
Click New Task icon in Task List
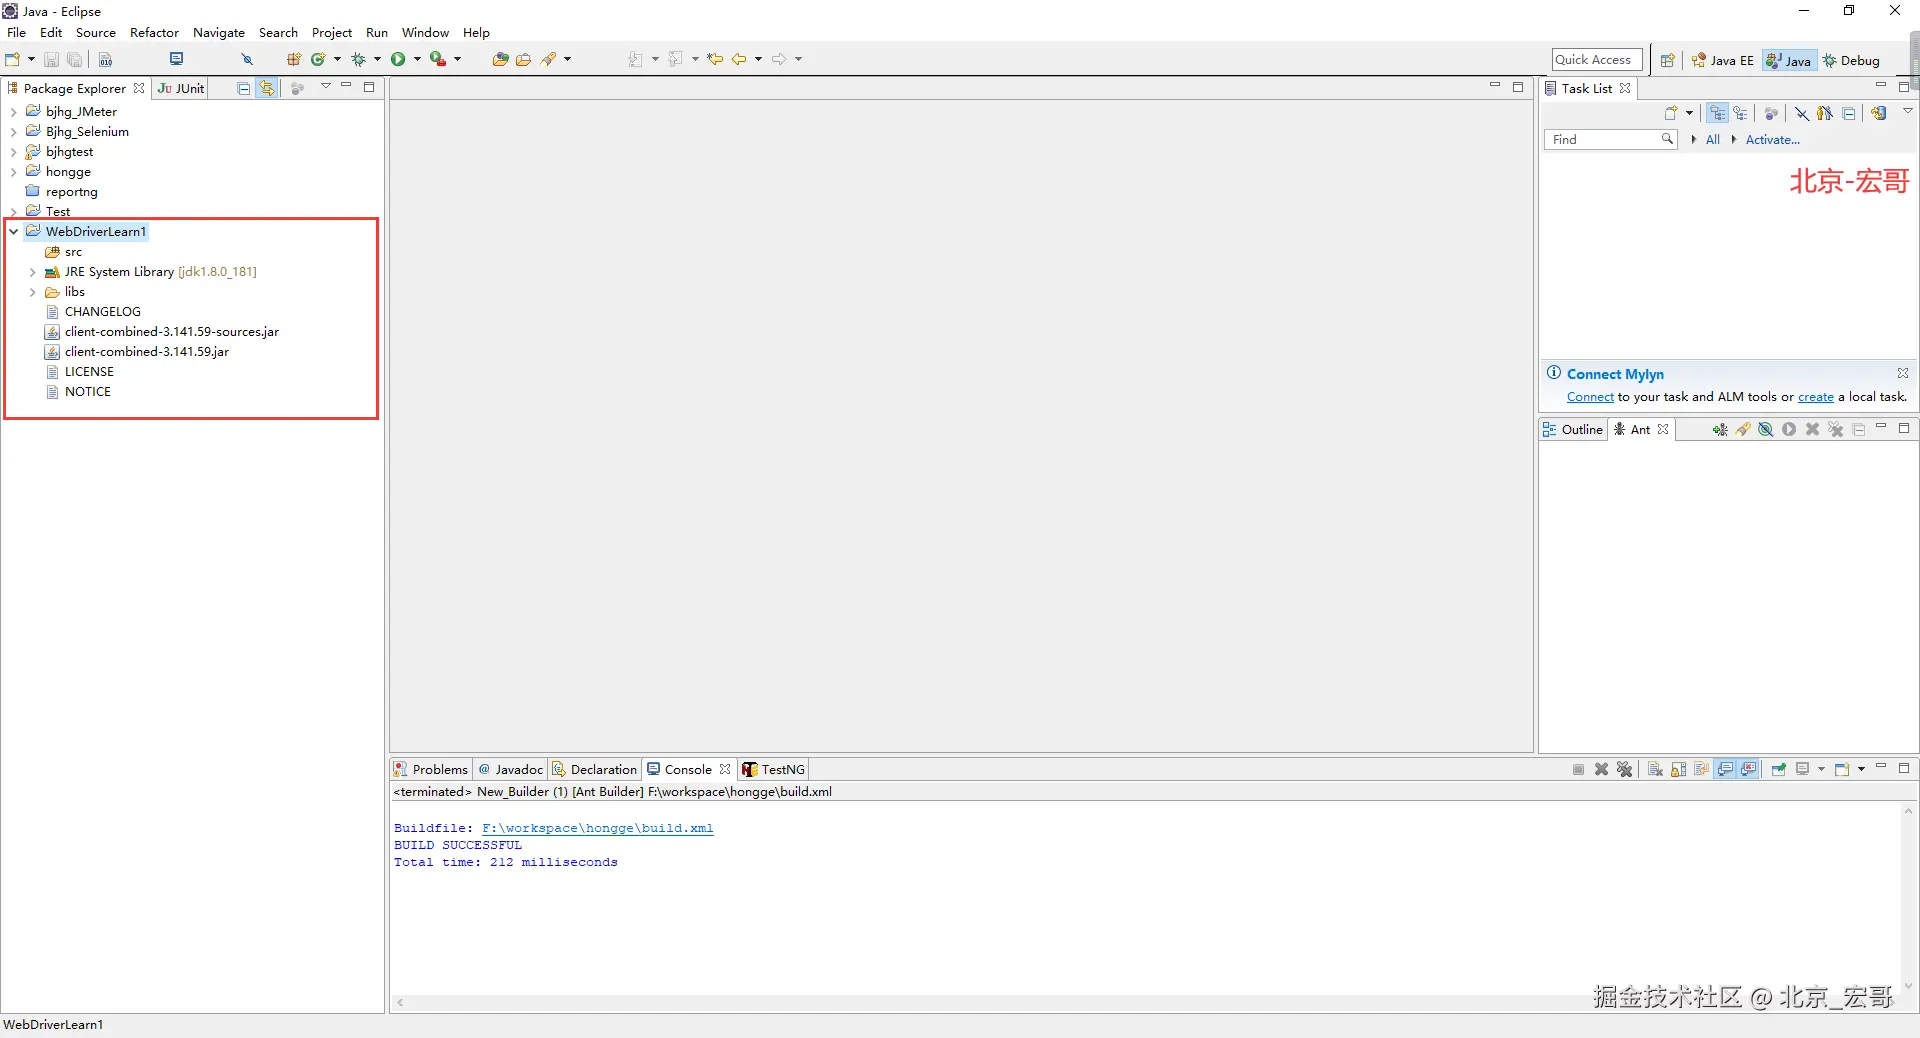(x=1670, y=113)
